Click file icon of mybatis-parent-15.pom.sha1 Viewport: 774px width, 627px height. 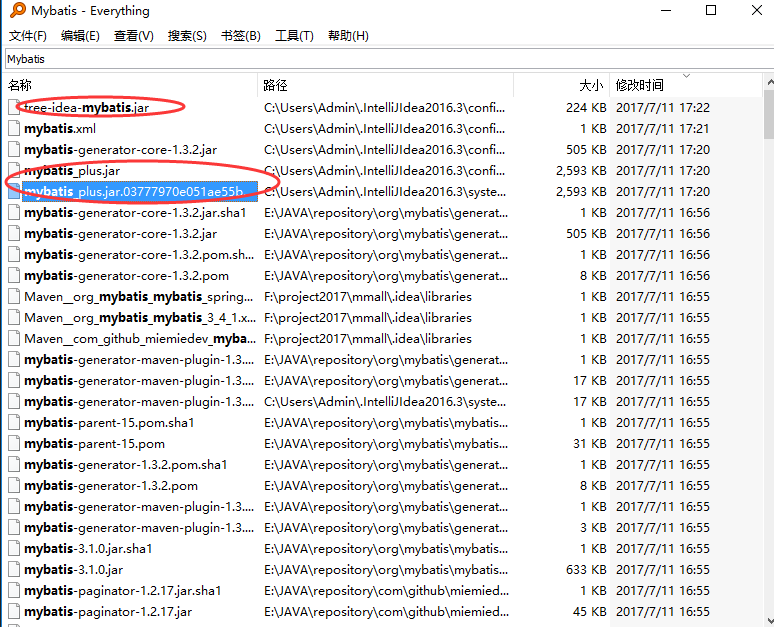click(14, 423)
